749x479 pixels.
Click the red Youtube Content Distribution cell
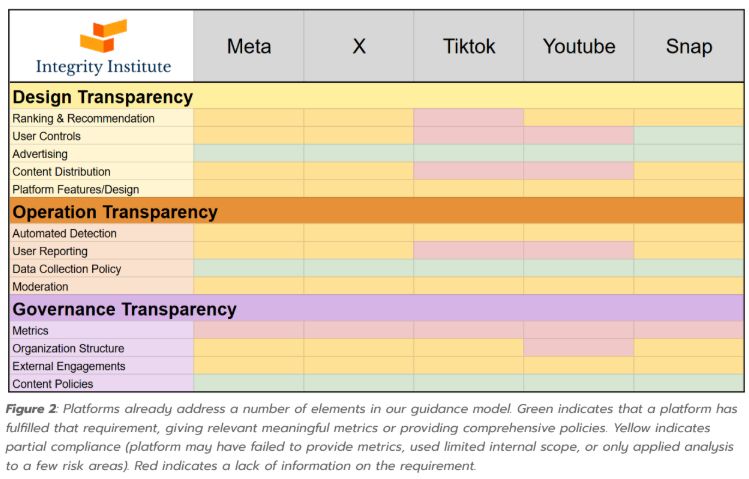[578, 171]
